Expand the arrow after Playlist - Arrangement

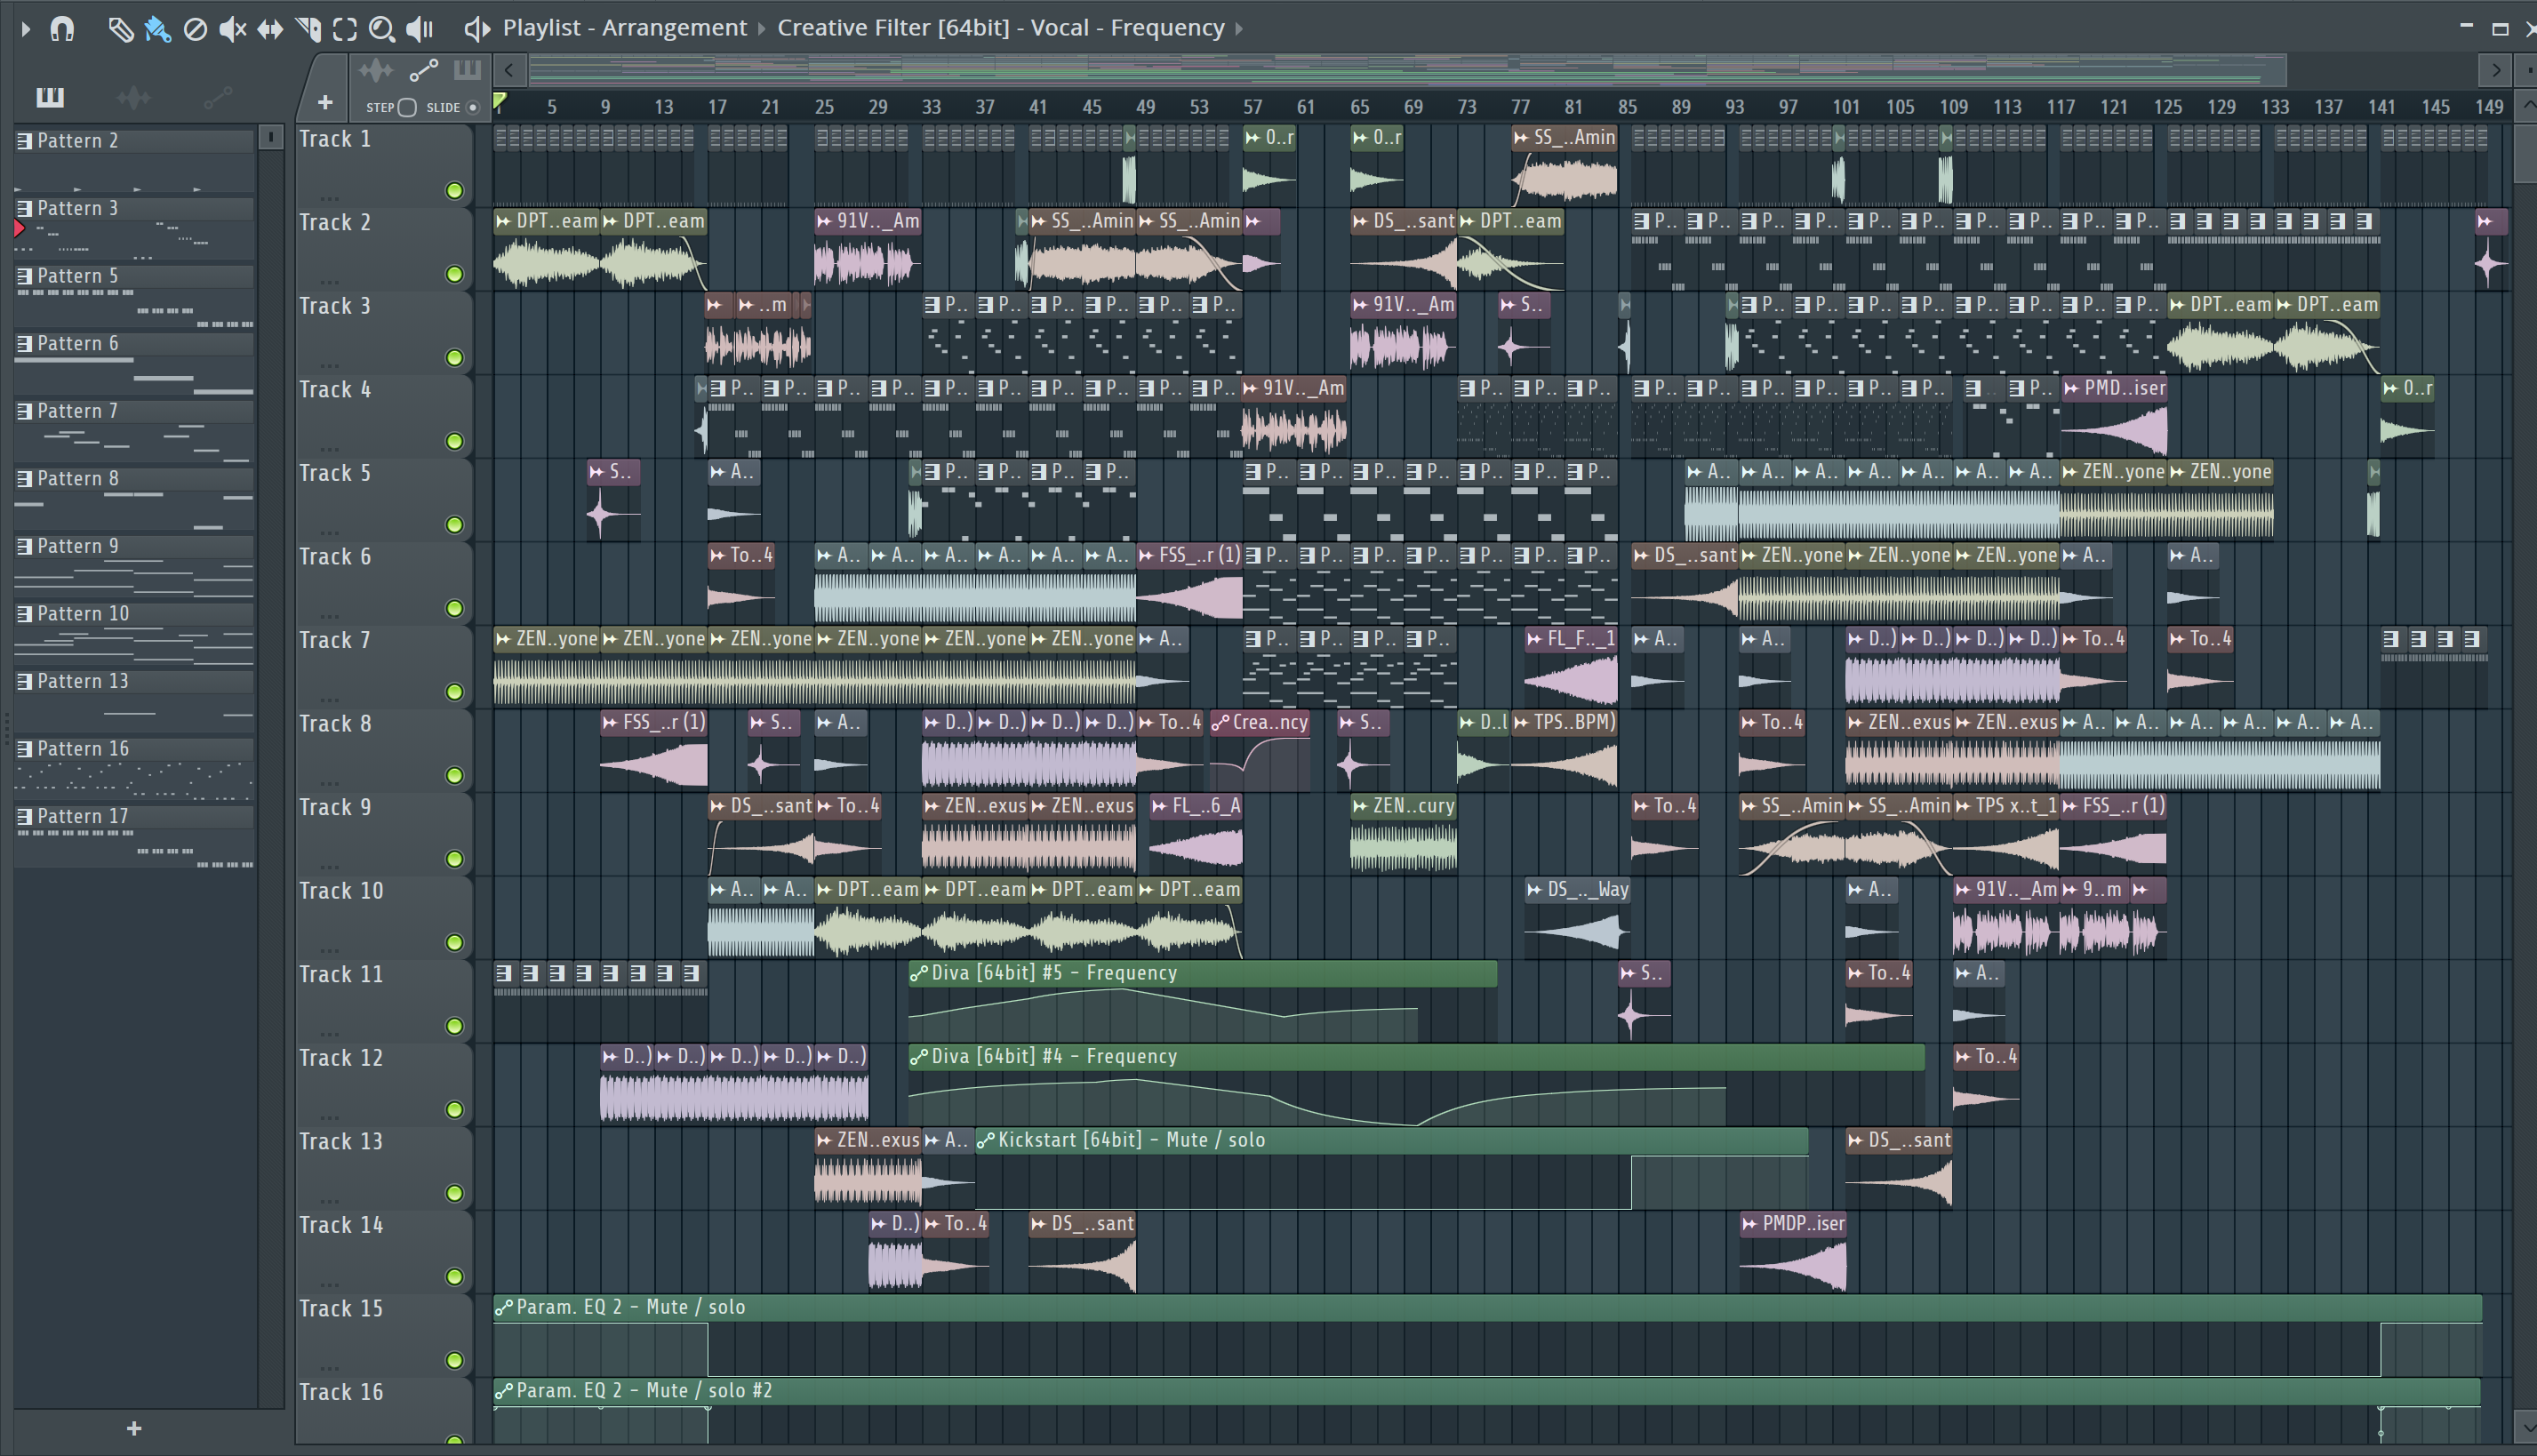(x=762, y=28)
